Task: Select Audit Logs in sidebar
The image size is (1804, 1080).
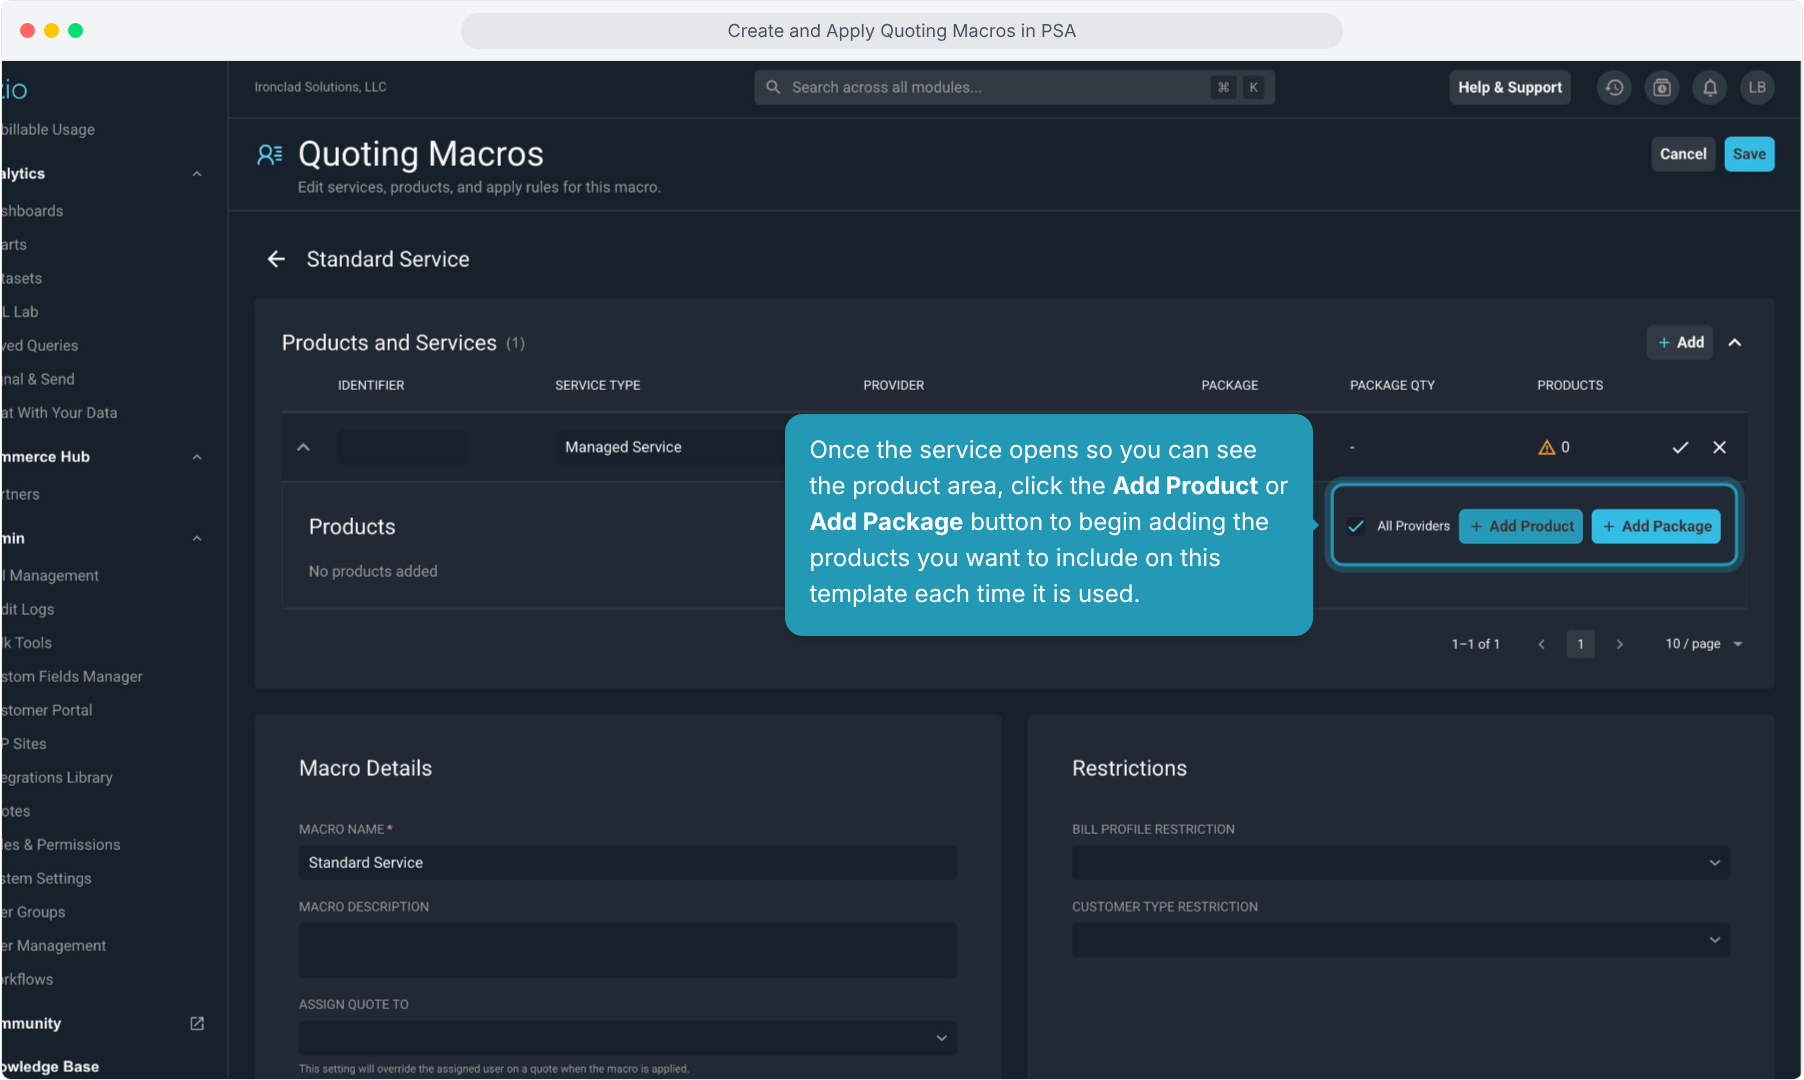Action: (x=28, y=609)
